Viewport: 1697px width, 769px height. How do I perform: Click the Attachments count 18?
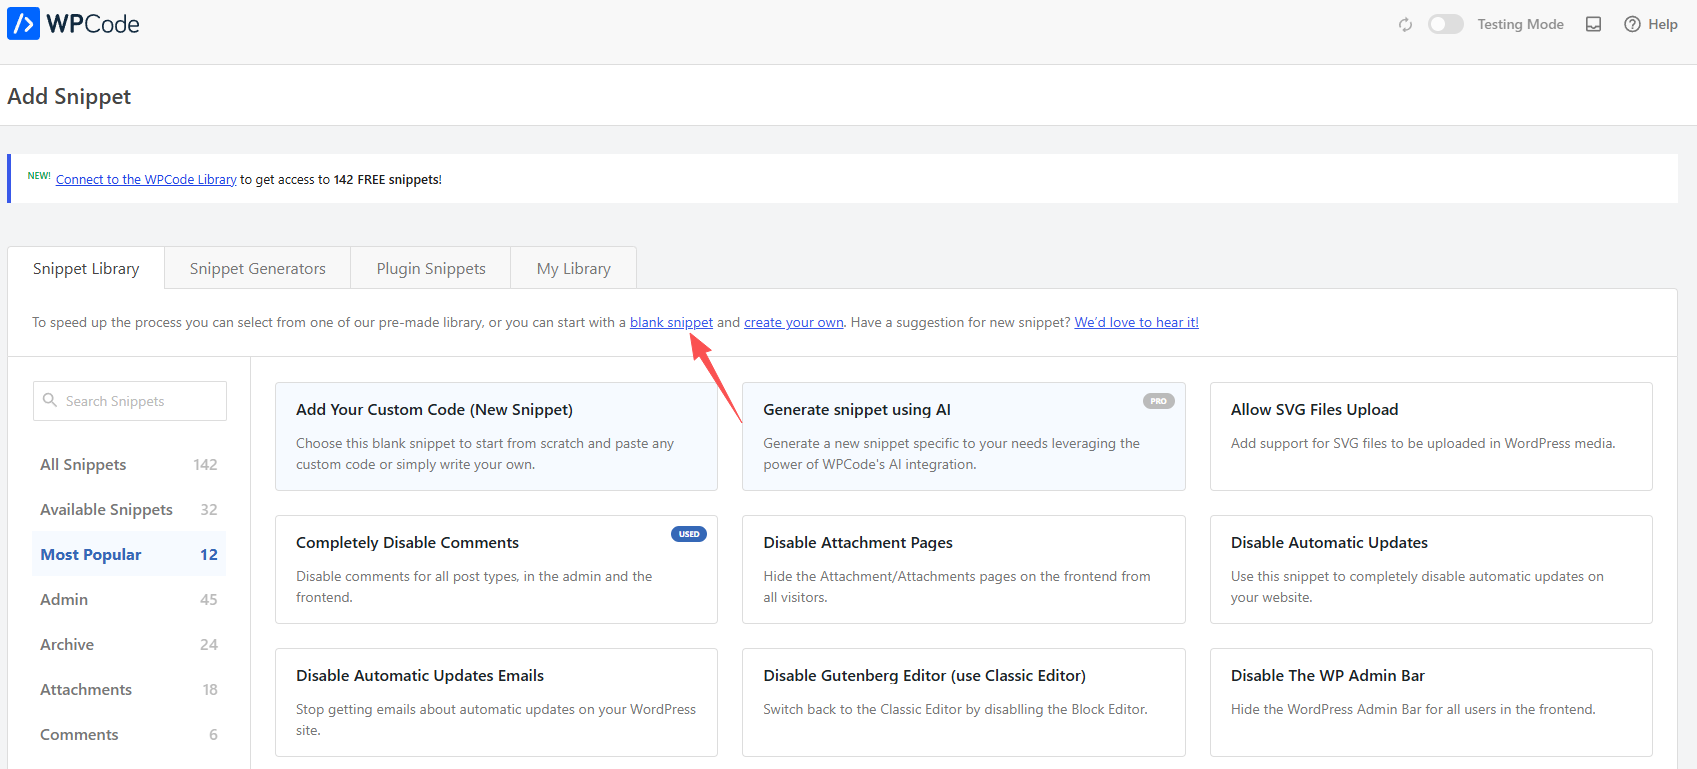210,689
